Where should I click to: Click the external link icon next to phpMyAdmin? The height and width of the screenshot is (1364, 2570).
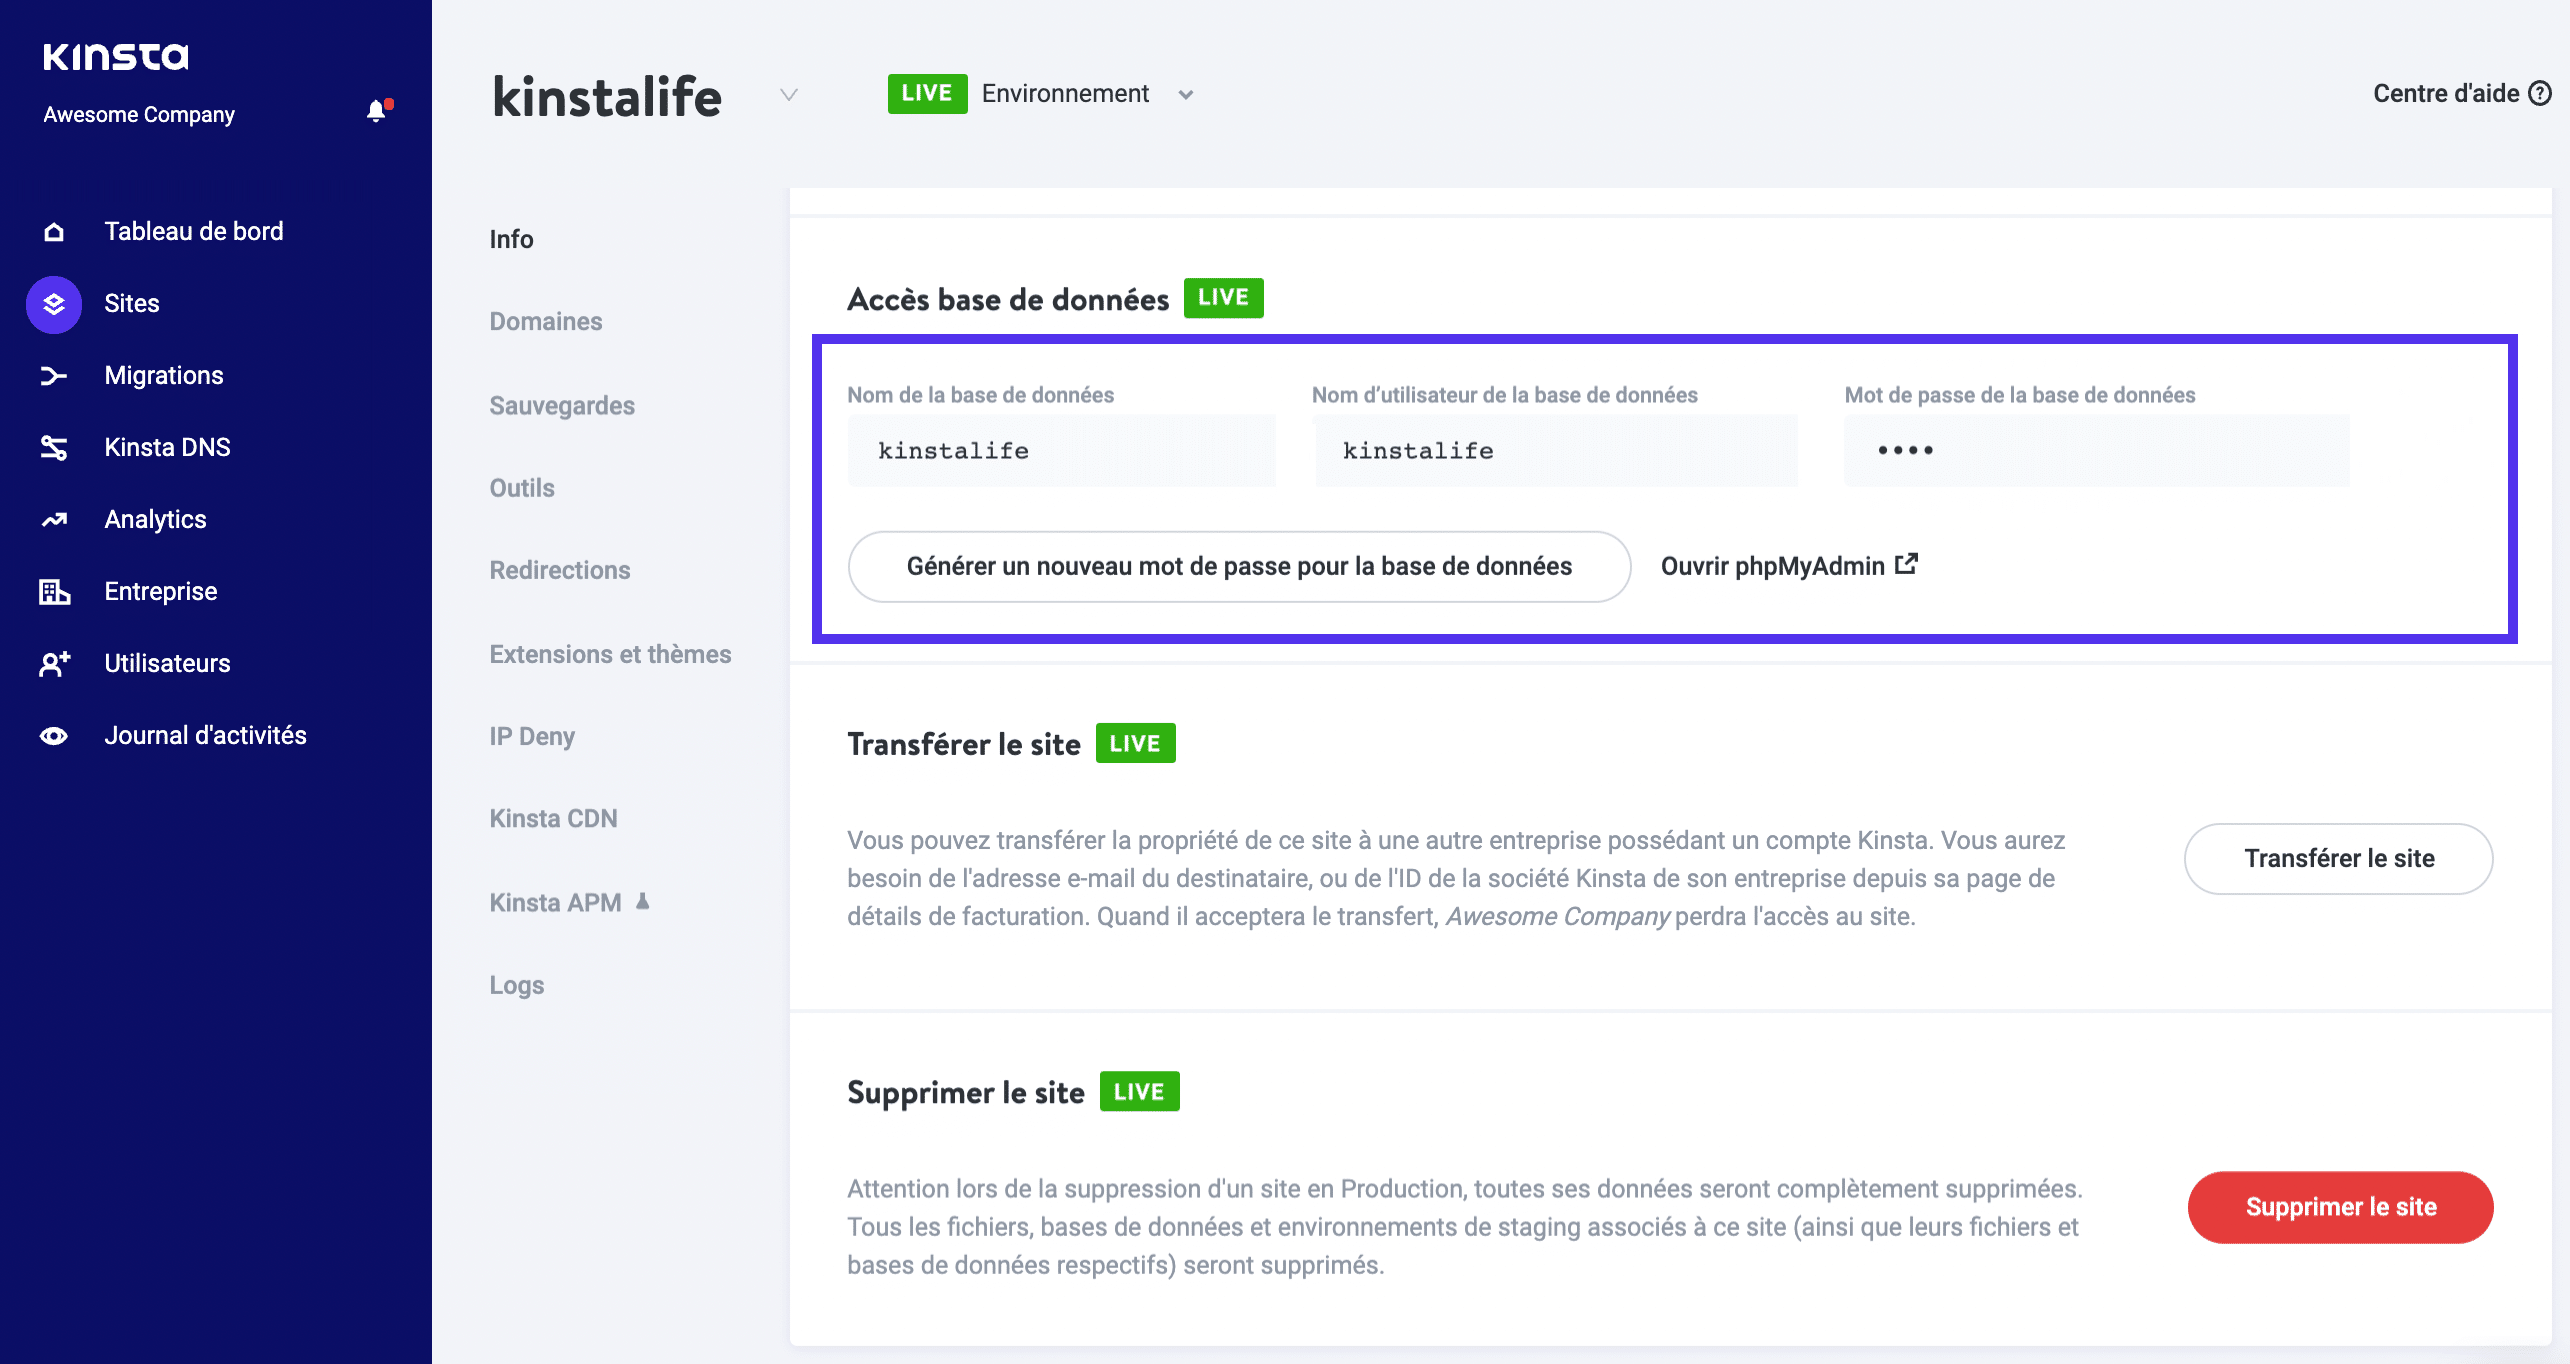(x=1906, y=563)
